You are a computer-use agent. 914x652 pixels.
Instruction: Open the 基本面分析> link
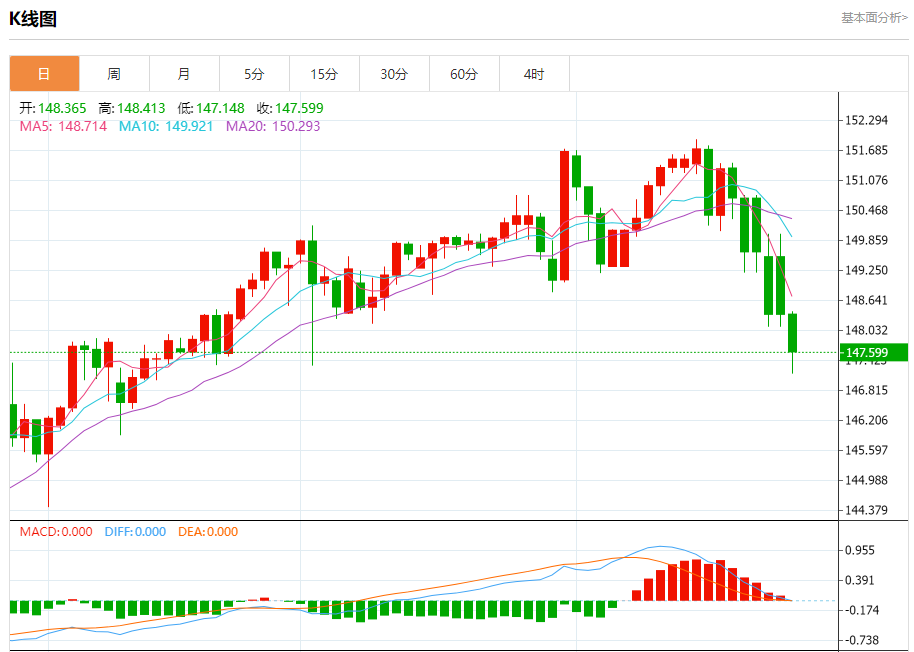coord(874,18)
